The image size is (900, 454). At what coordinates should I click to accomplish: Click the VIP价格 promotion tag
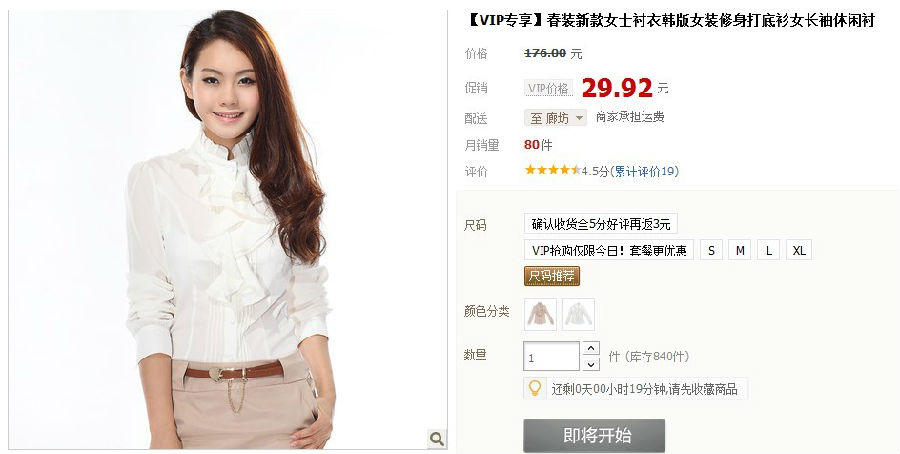[549, 88]
